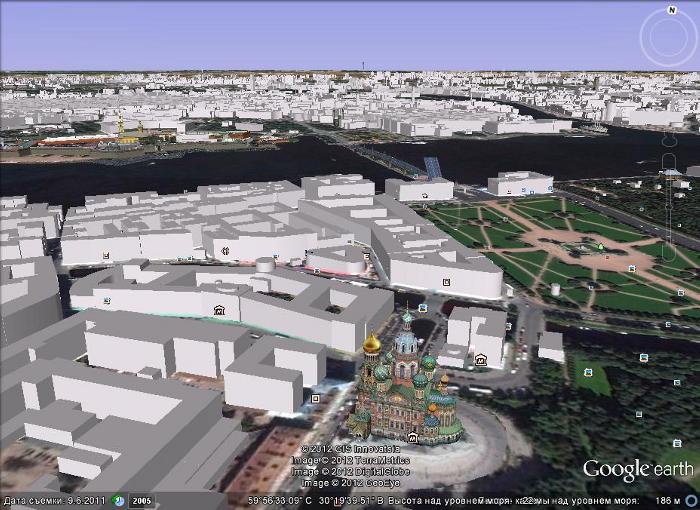Viewport: 700px width, 510px height.
Task: Click square placemark on building facing park
Action: point(446,283)
